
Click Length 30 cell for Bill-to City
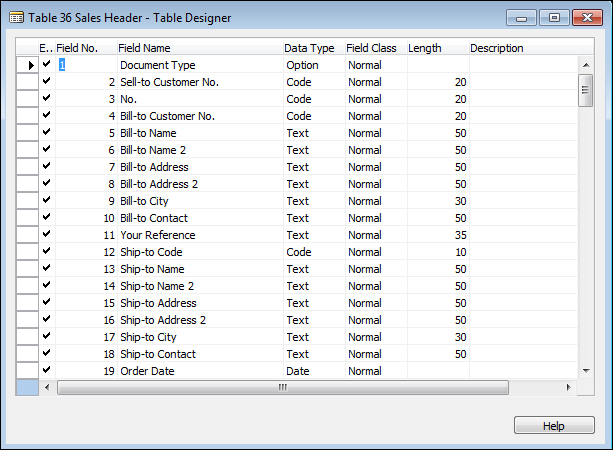pyautogui.click(x=438, y=201)
